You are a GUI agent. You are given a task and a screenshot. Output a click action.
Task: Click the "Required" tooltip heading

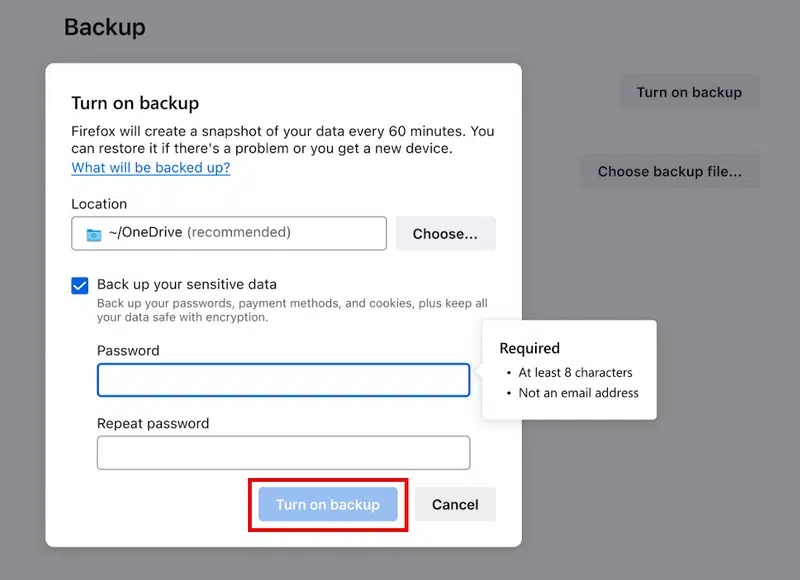pyautogui.click(x=530, y=348)
